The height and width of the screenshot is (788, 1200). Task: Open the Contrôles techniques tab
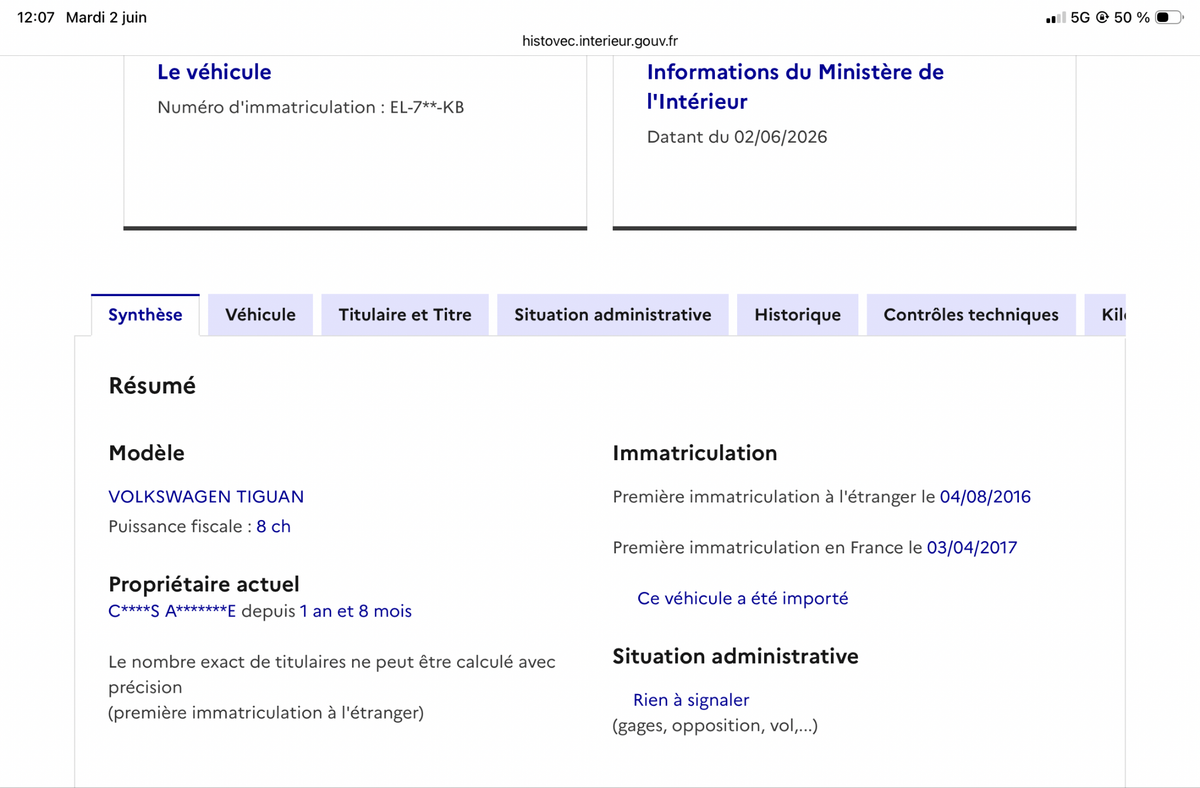[x=971, y=315]
